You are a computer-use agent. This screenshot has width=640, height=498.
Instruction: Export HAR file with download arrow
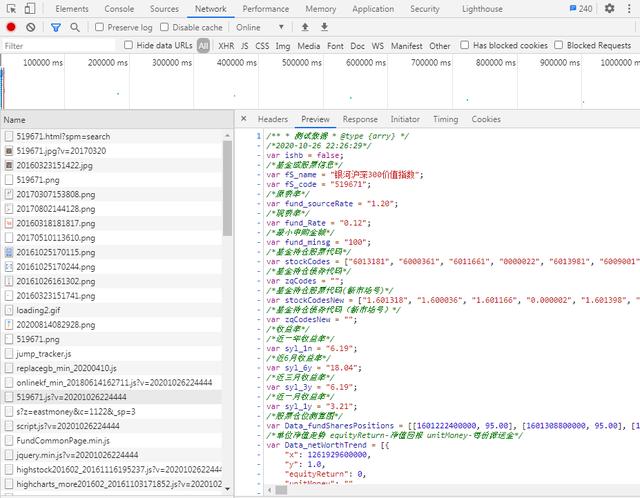point(324,27)
